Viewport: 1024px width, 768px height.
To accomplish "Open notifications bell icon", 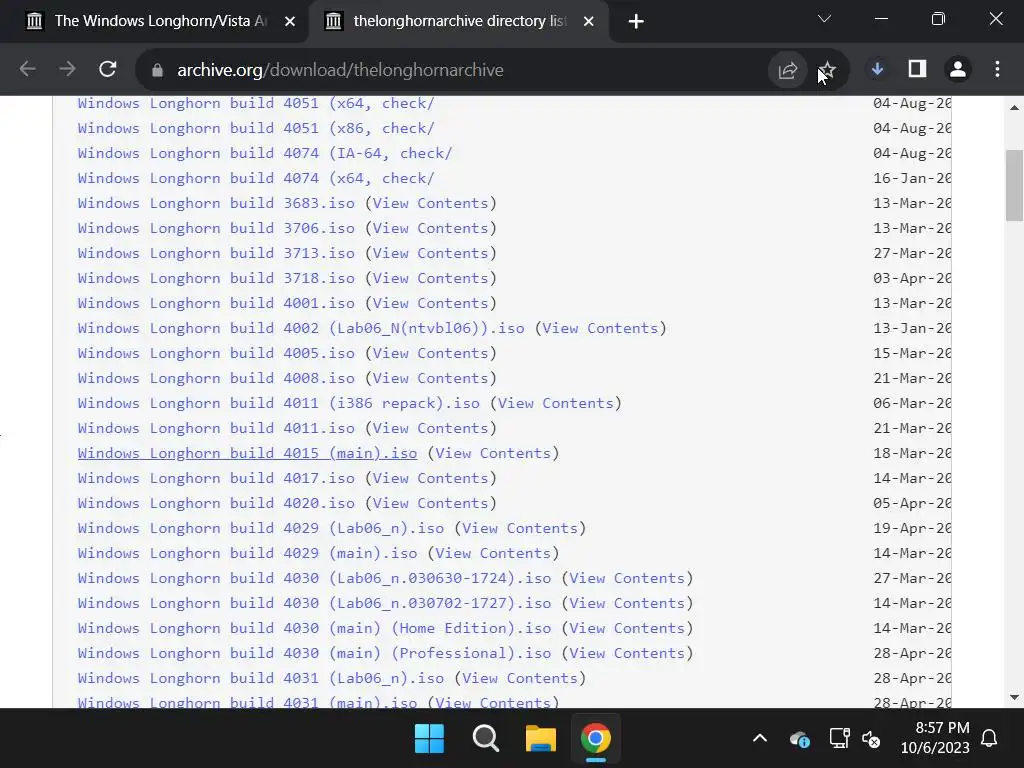I will click(989, 739).
